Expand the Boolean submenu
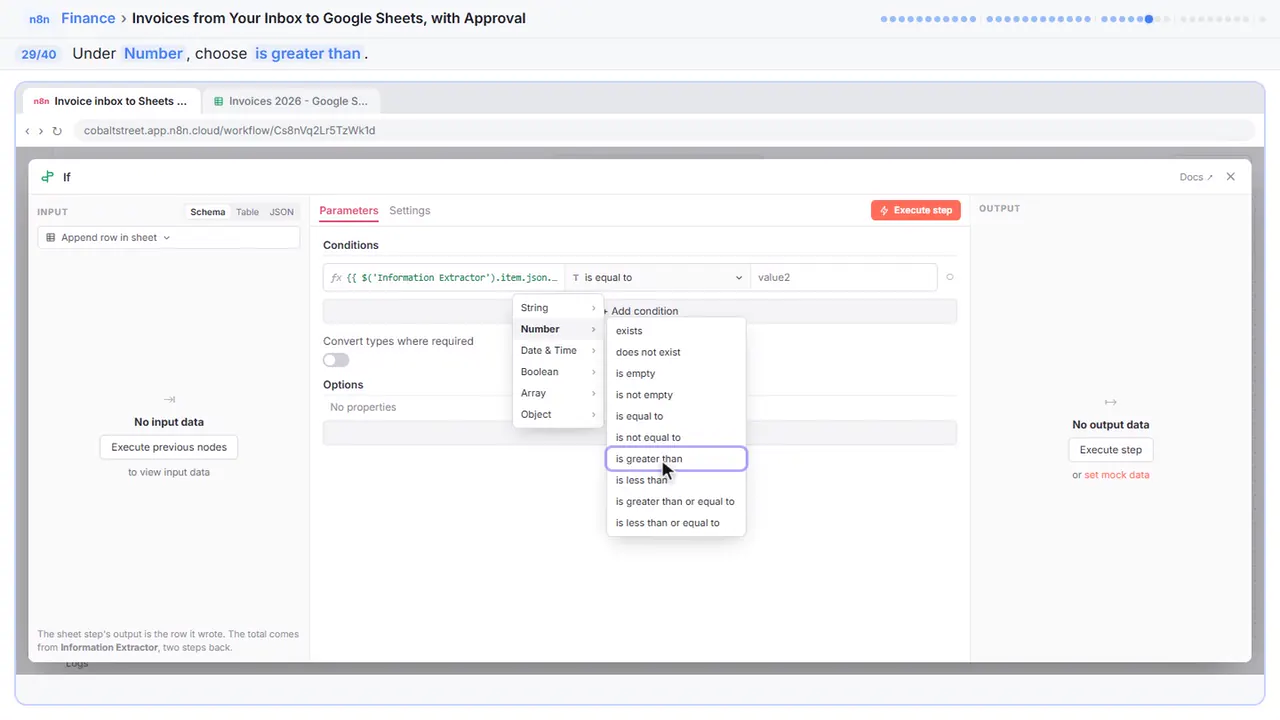The height and width of the screenshot is (720, 1280). point(558,372)
